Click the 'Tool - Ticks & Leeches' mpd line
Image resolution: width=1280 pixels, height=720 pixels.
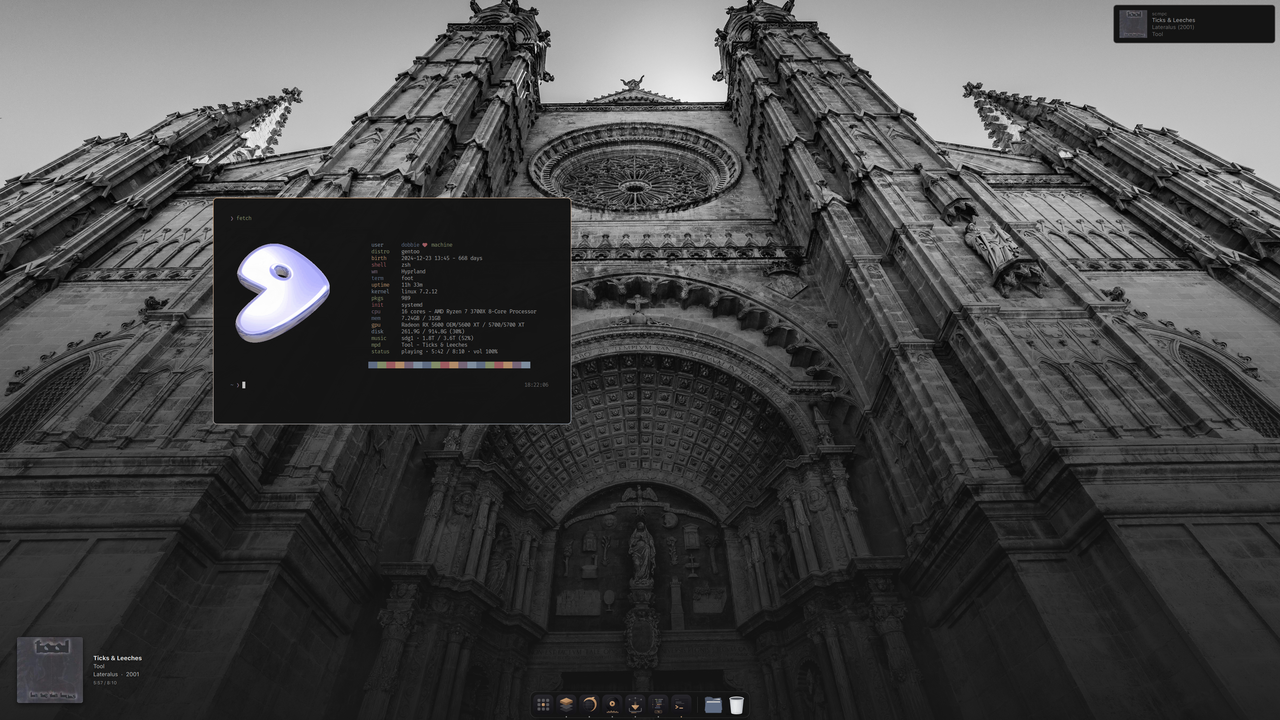434,345
